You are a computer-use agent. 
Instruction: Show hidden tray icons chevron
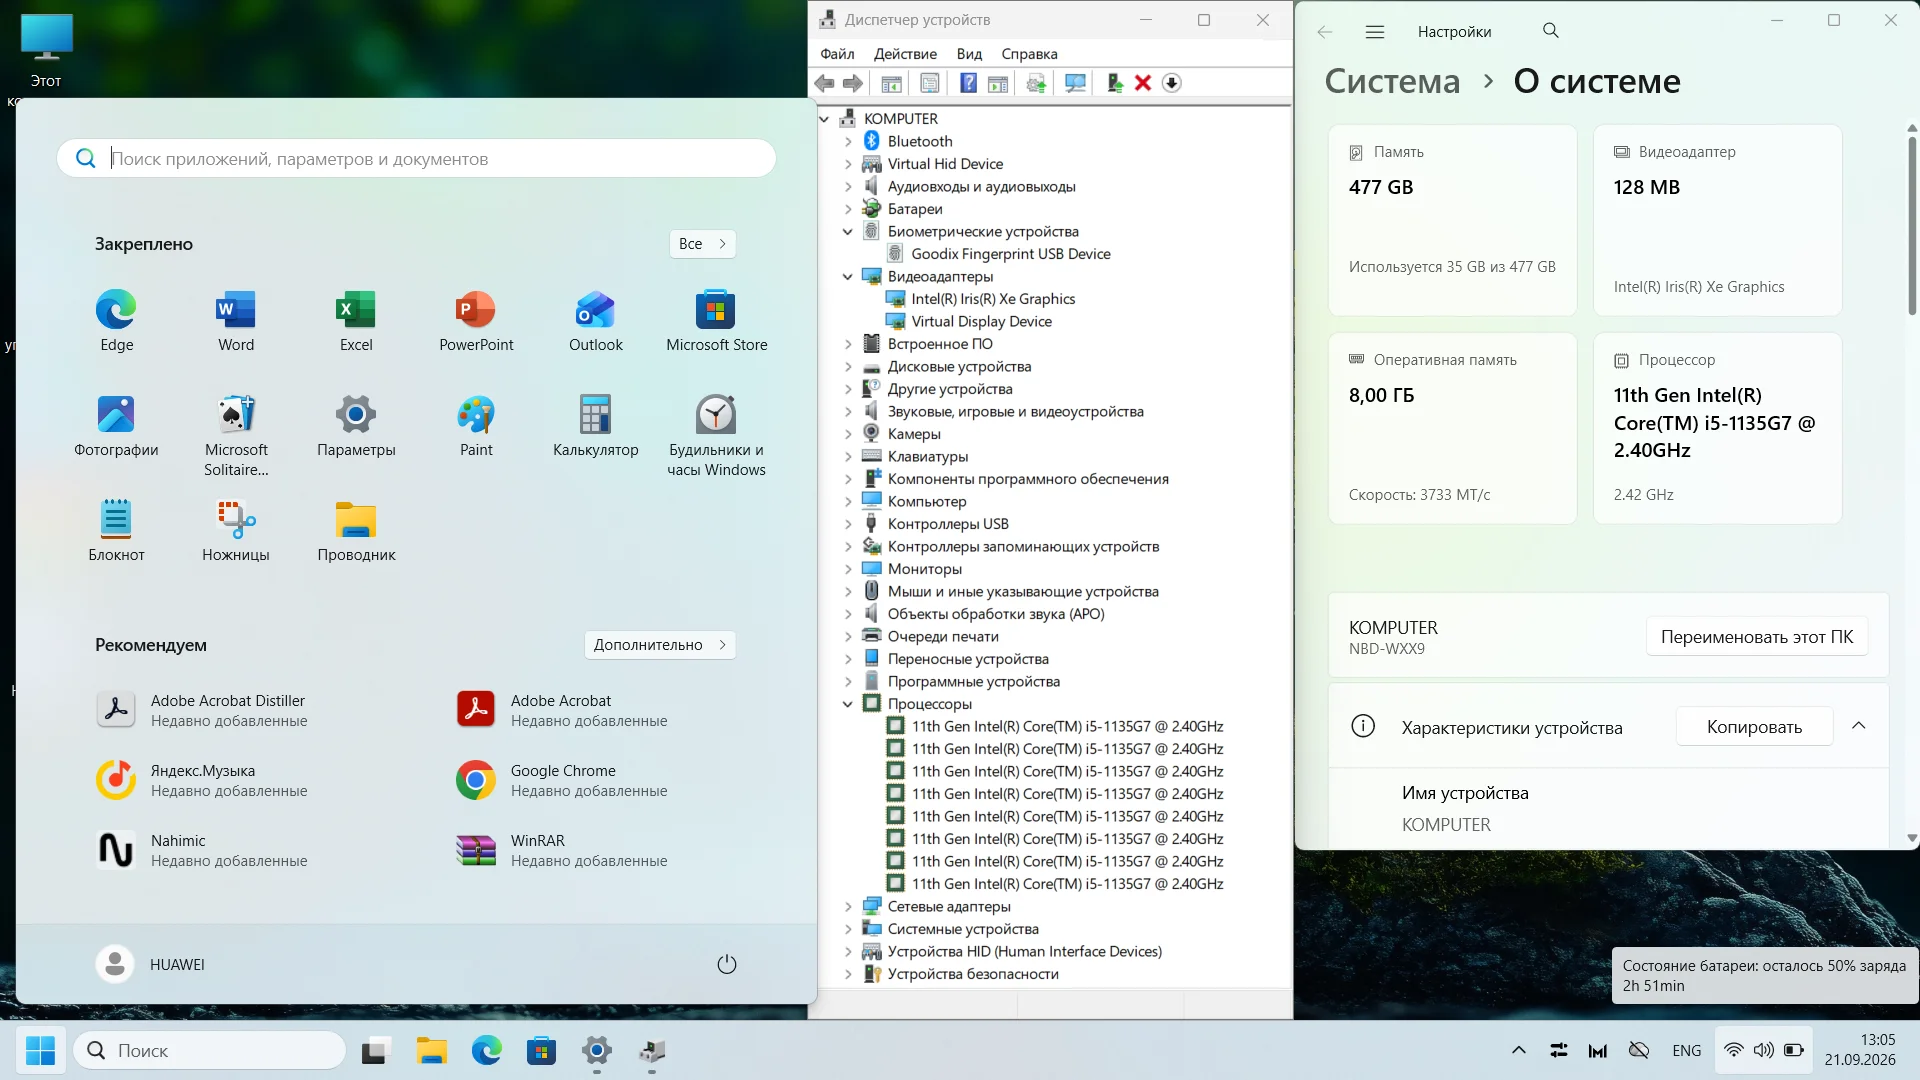1518,1050
